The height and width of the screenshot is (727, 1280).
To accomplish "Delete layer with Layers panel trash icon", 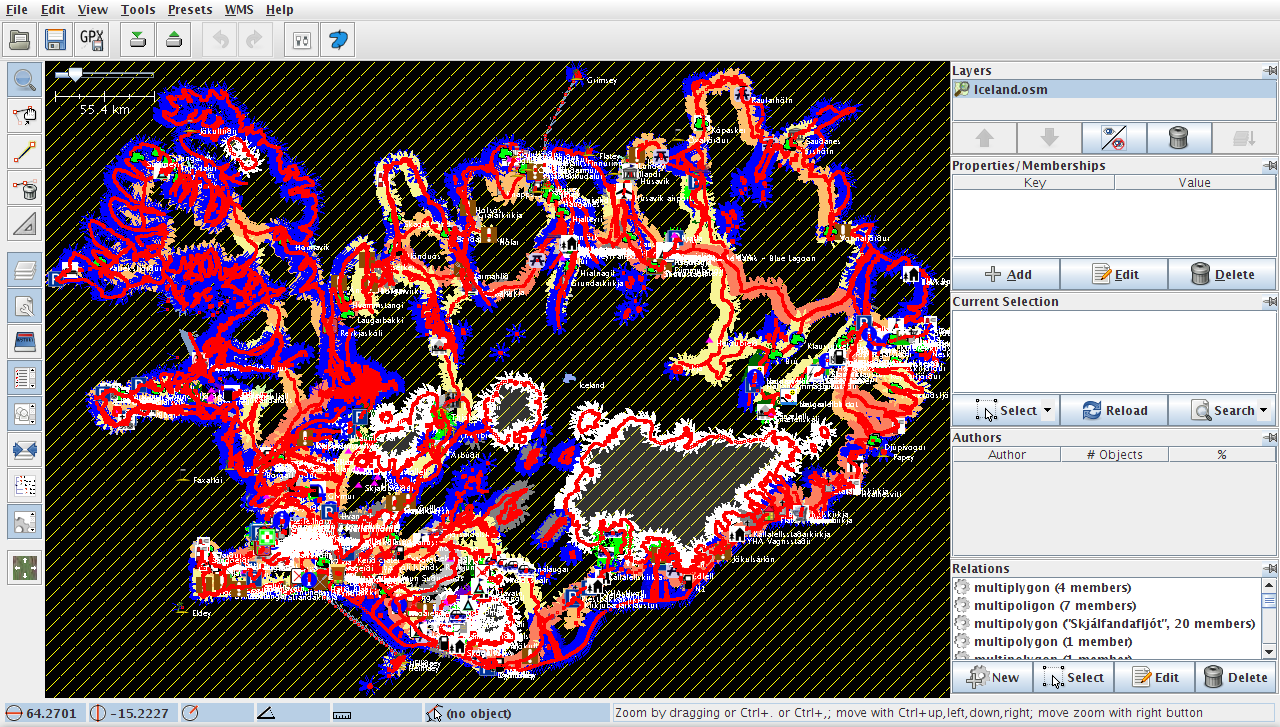I will click(1179, 138).
